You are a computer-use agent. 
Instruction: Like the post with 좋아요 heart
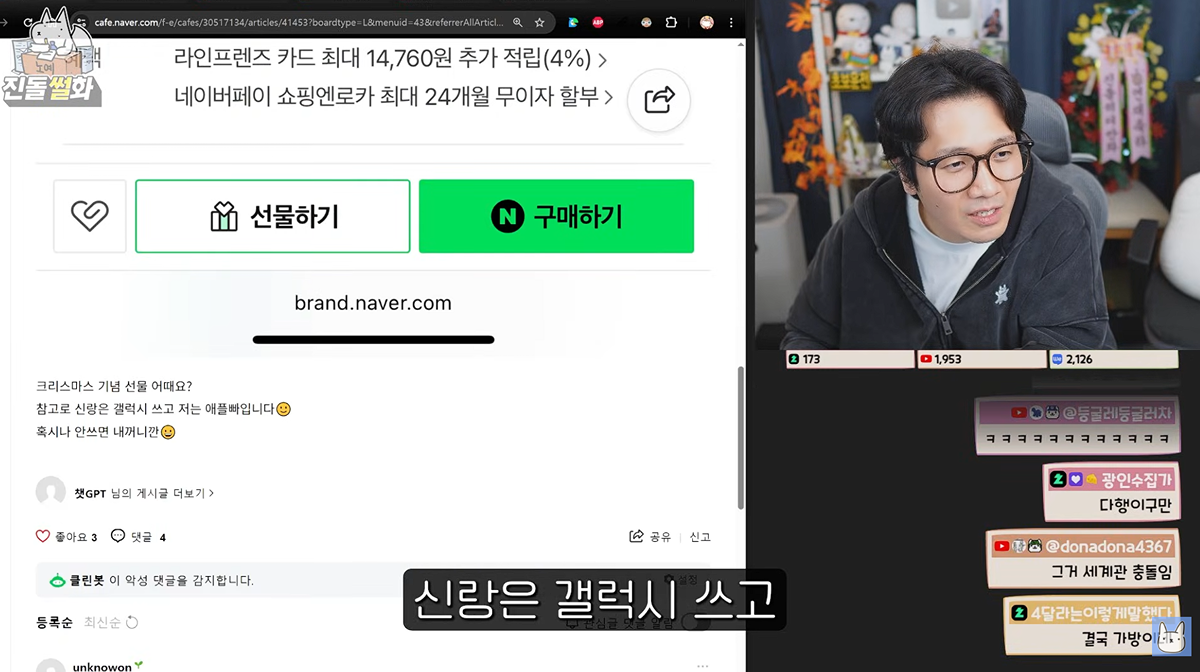[43, 537]
